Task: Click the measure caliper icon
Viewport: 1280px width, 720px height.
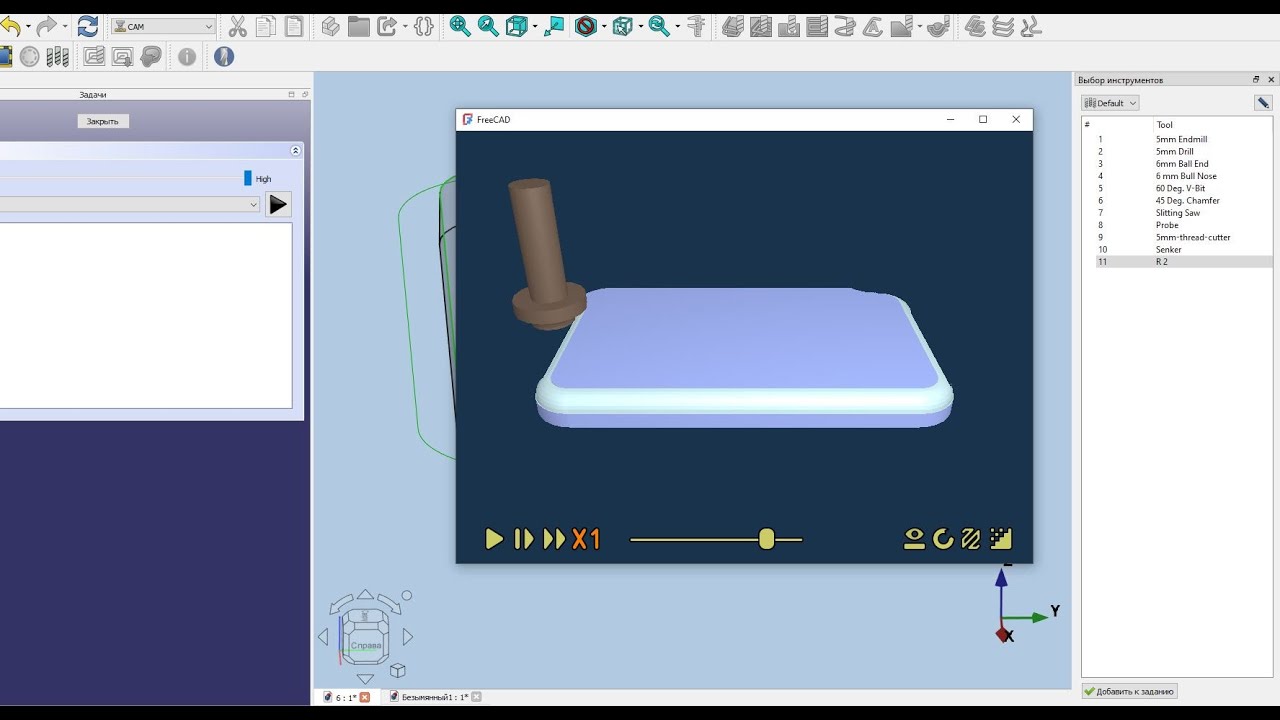Action: click(696, 27)
